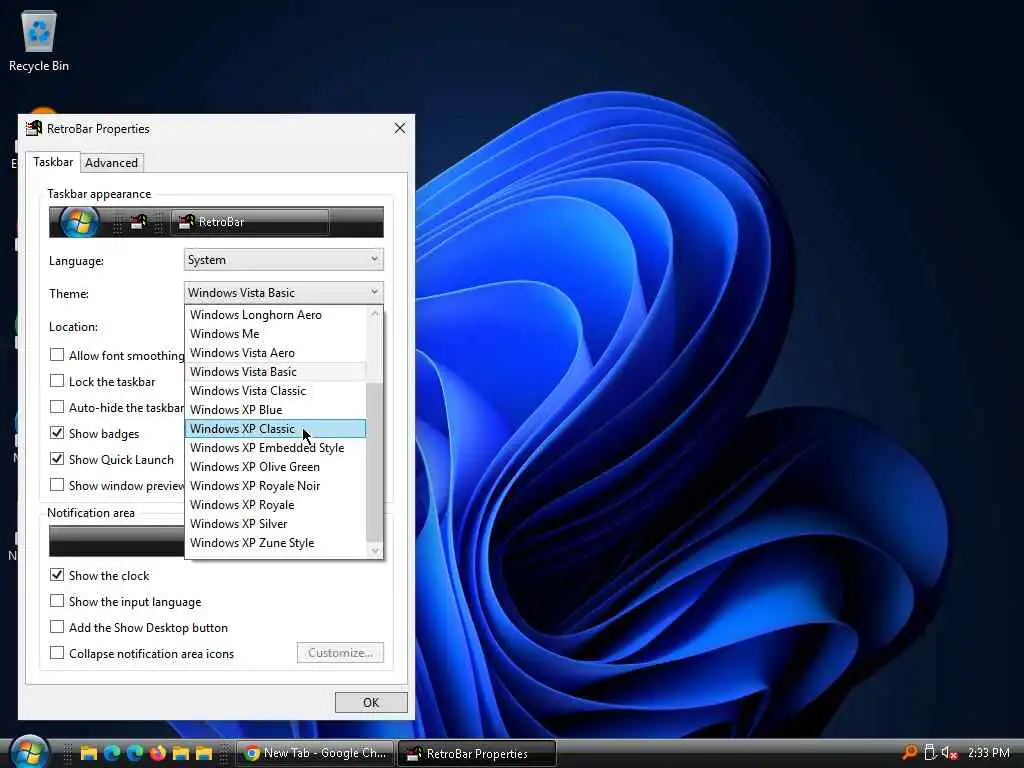Click the OK button

pos(371,702)
